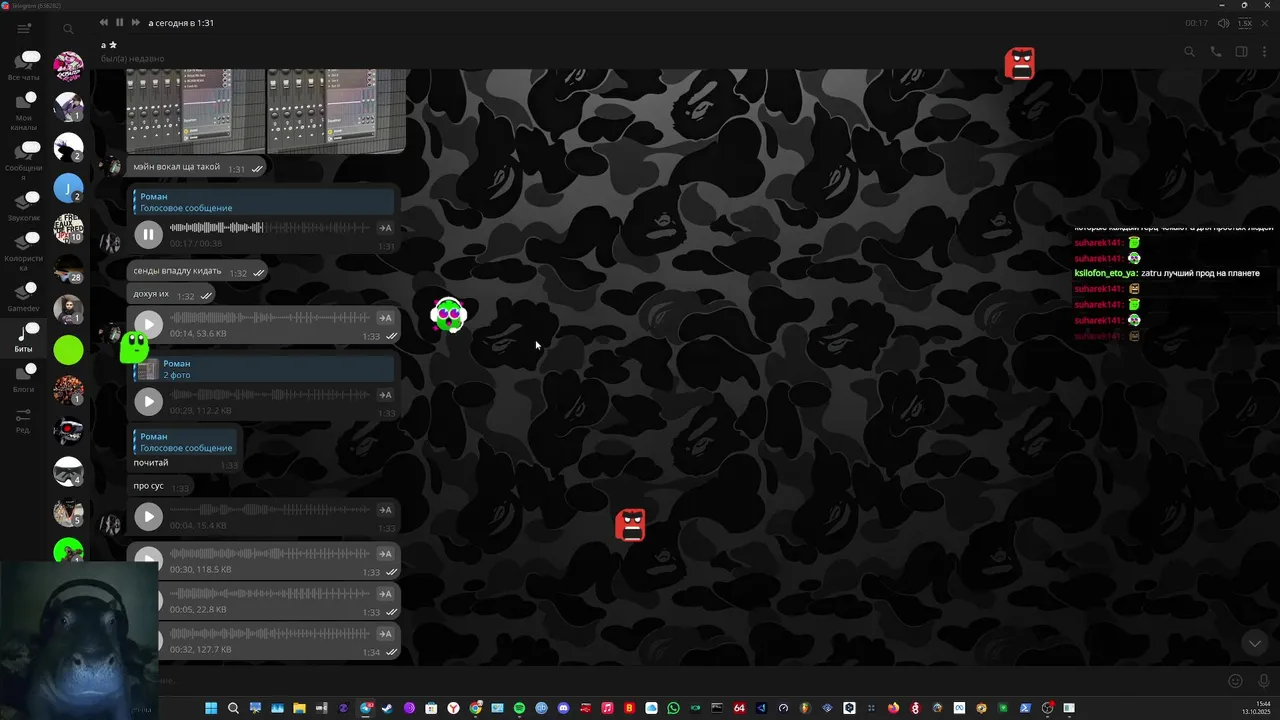1280x720 pixels.
Task: Open Windows taskbar search
Action: 233,708
